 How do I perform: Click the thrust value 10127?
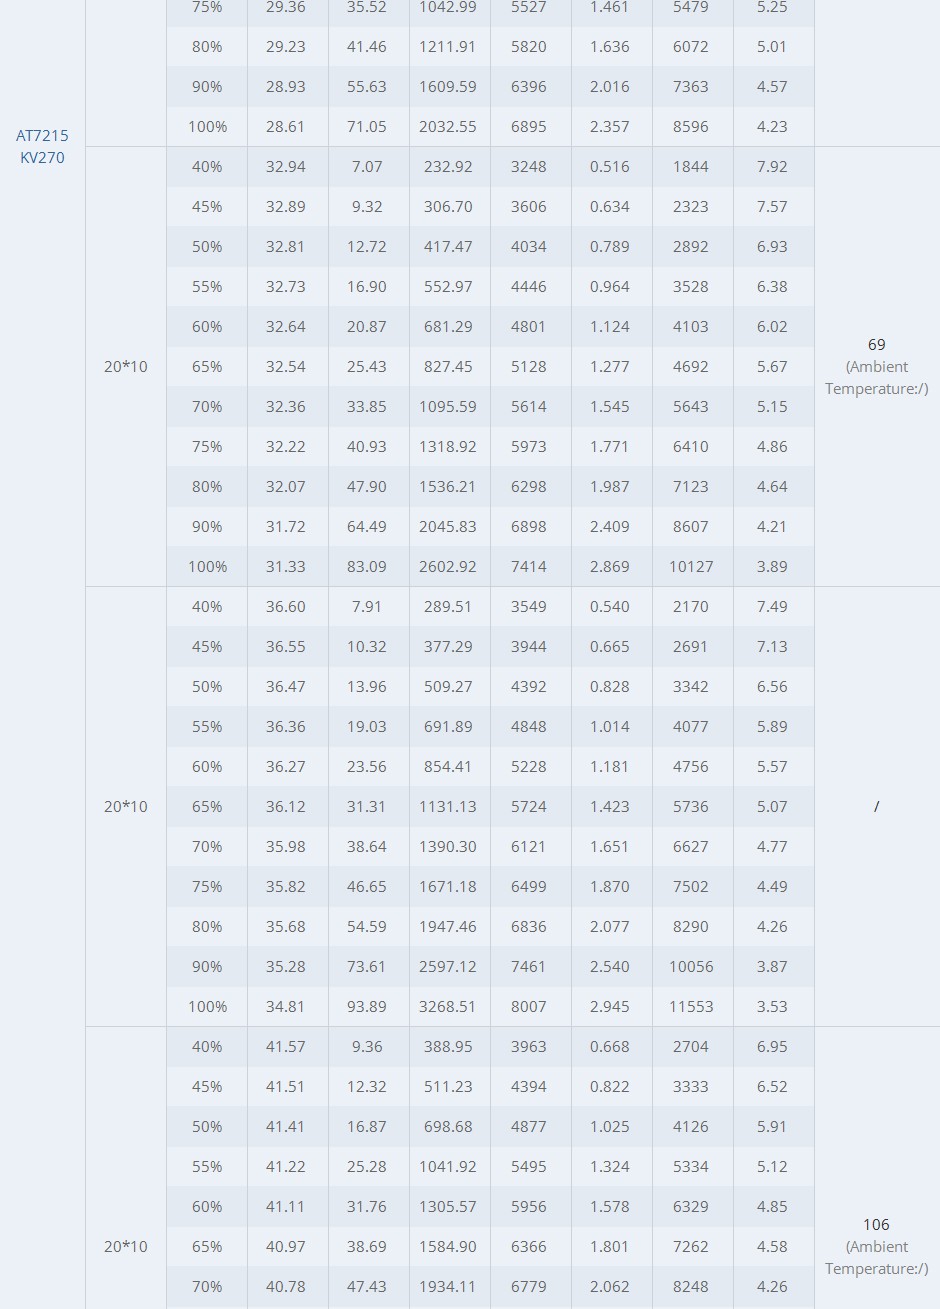(x=691, y=566)
